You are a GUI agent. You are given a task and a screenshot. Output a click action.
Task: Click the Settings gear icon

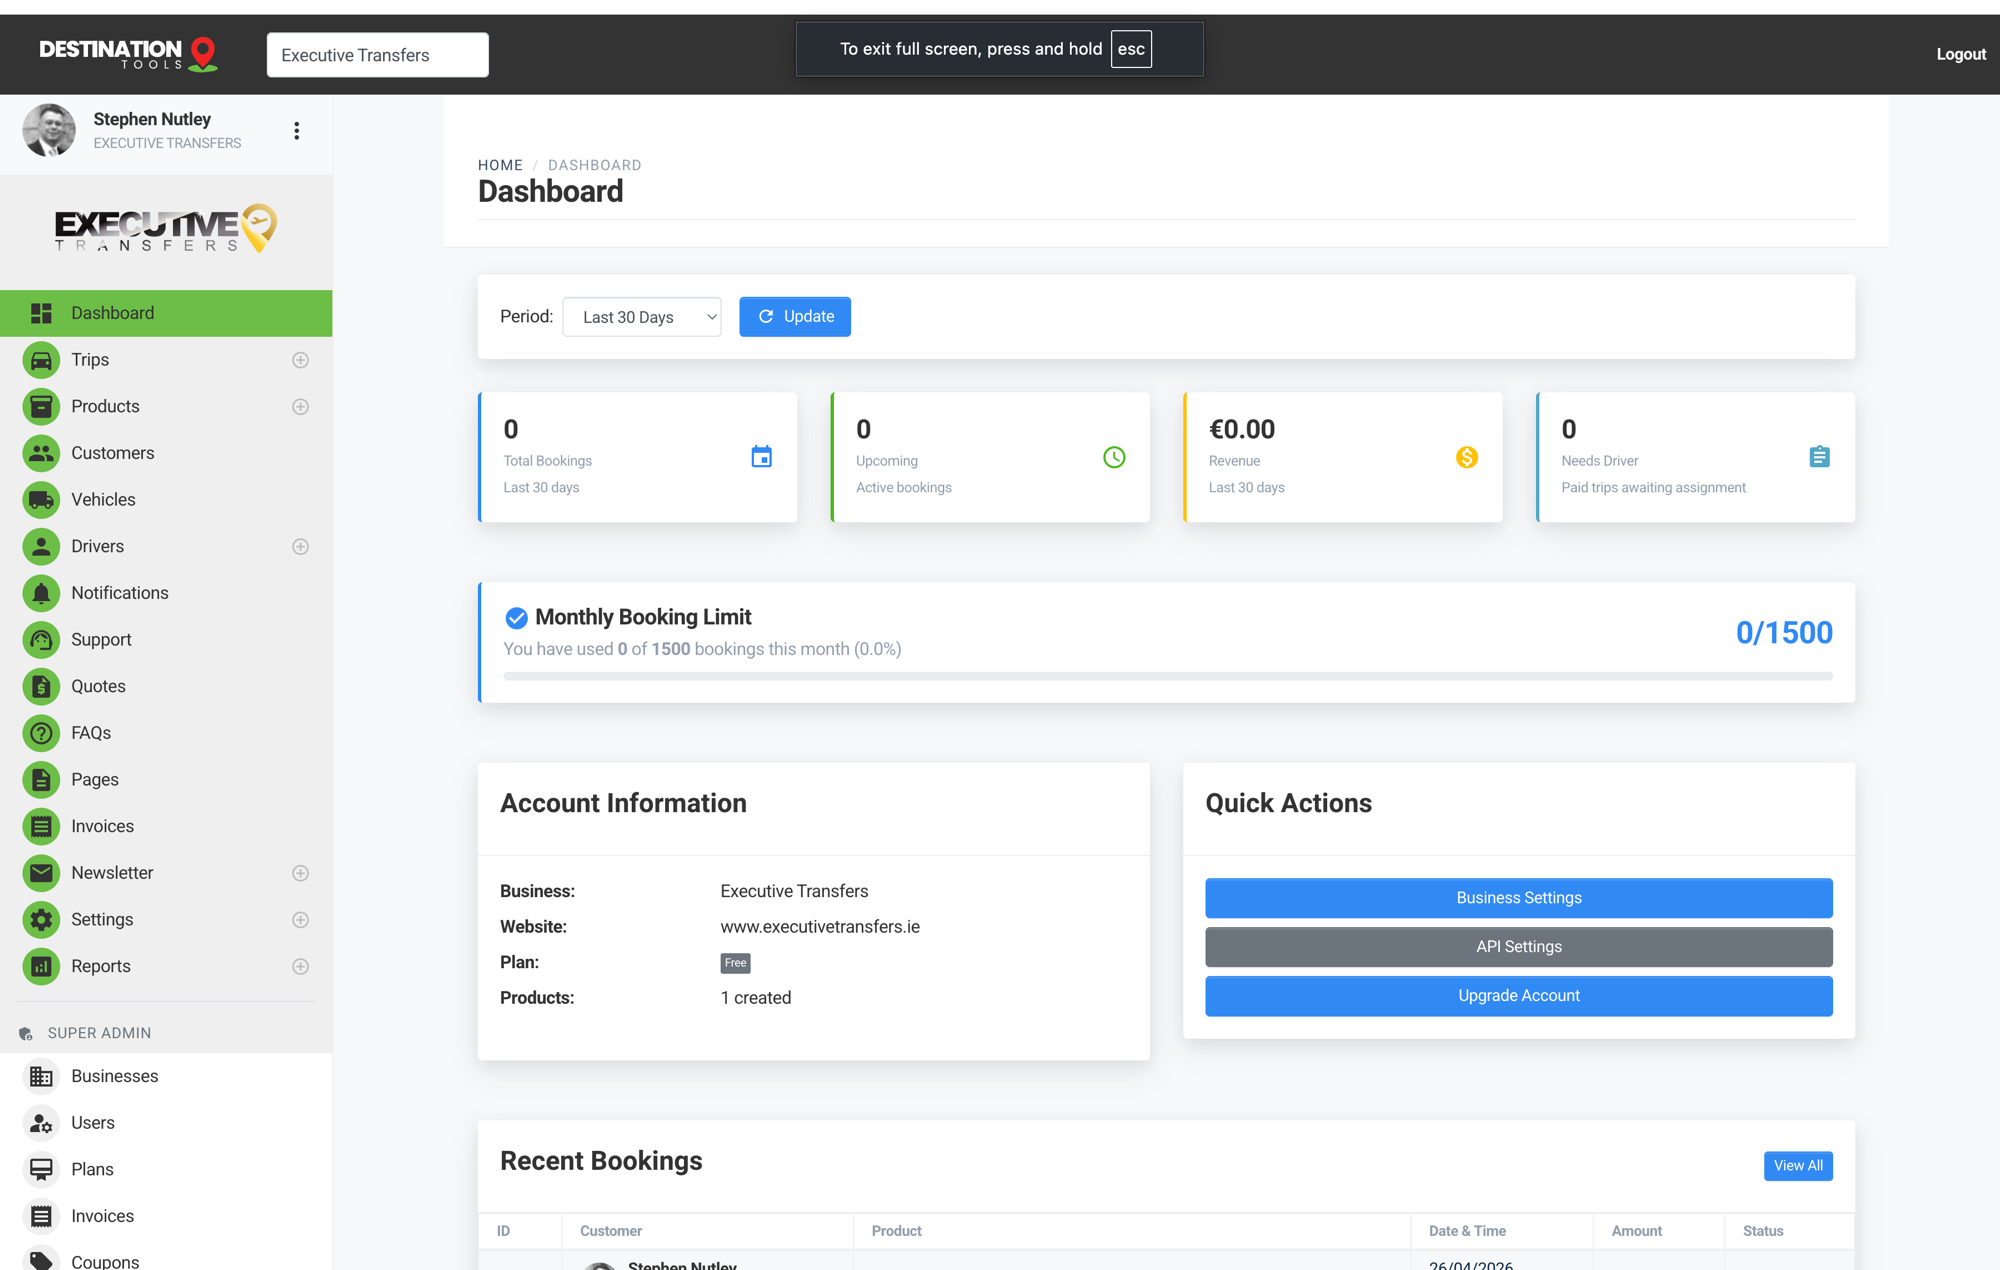tap(41, 920)
